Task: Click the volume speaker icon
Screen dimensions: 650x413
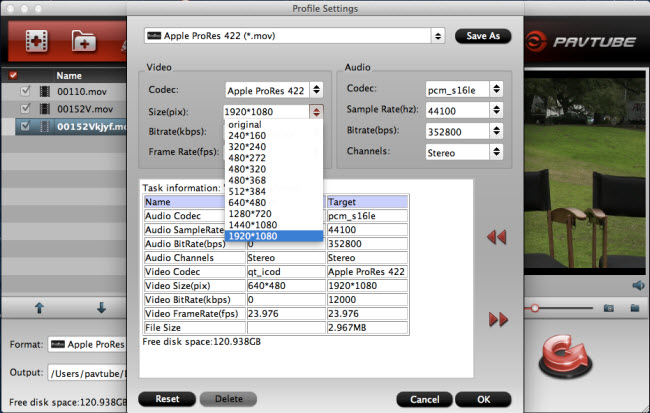Action: click(x=638, y=285)
